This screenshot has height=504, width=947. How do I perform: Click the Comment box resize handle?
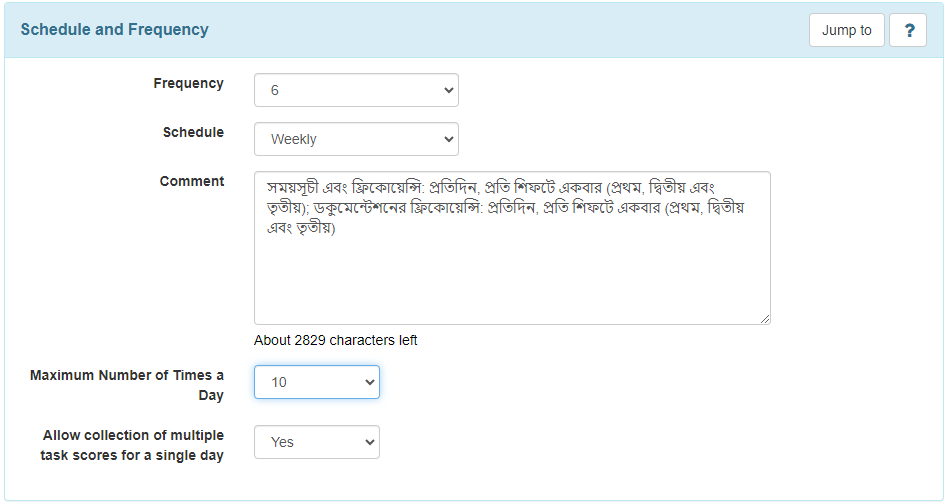coord(765,319)
